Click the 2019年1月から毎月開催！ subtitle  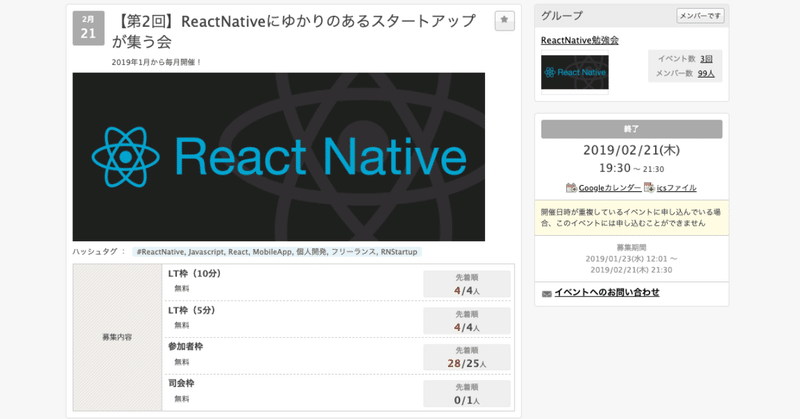coord(157,62)
